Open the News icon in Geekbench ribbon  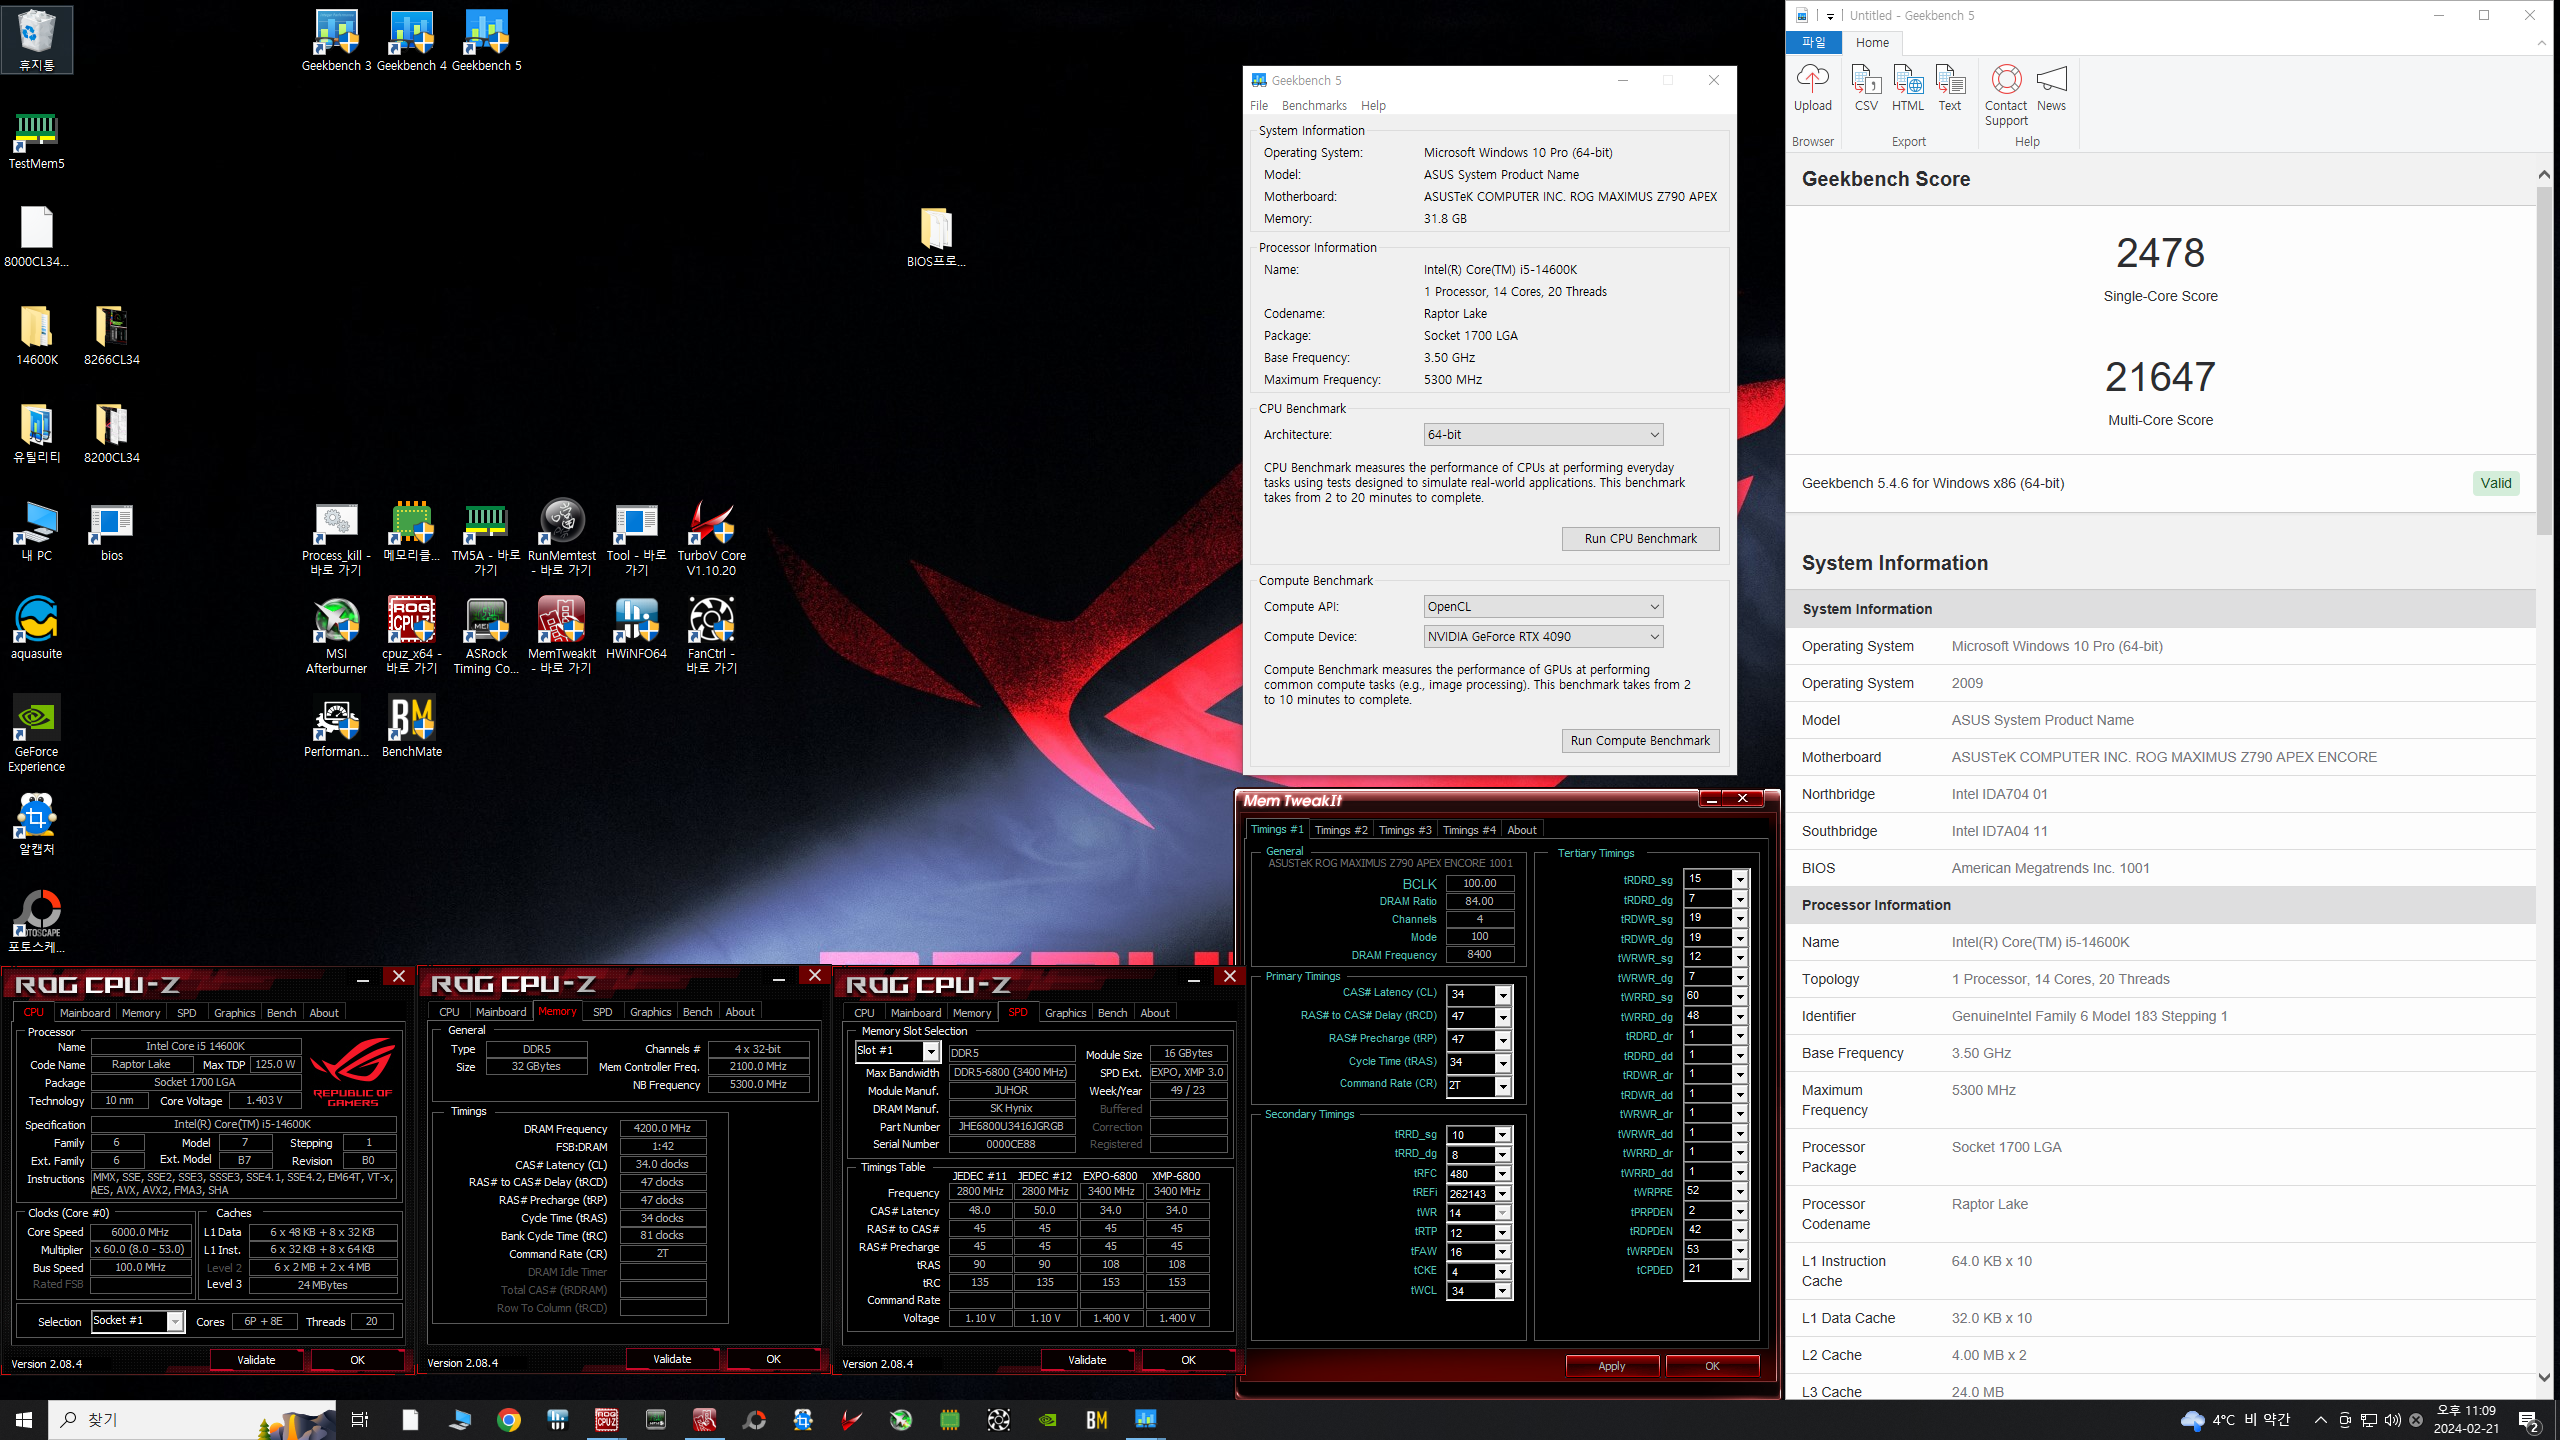pos(2050,88)
